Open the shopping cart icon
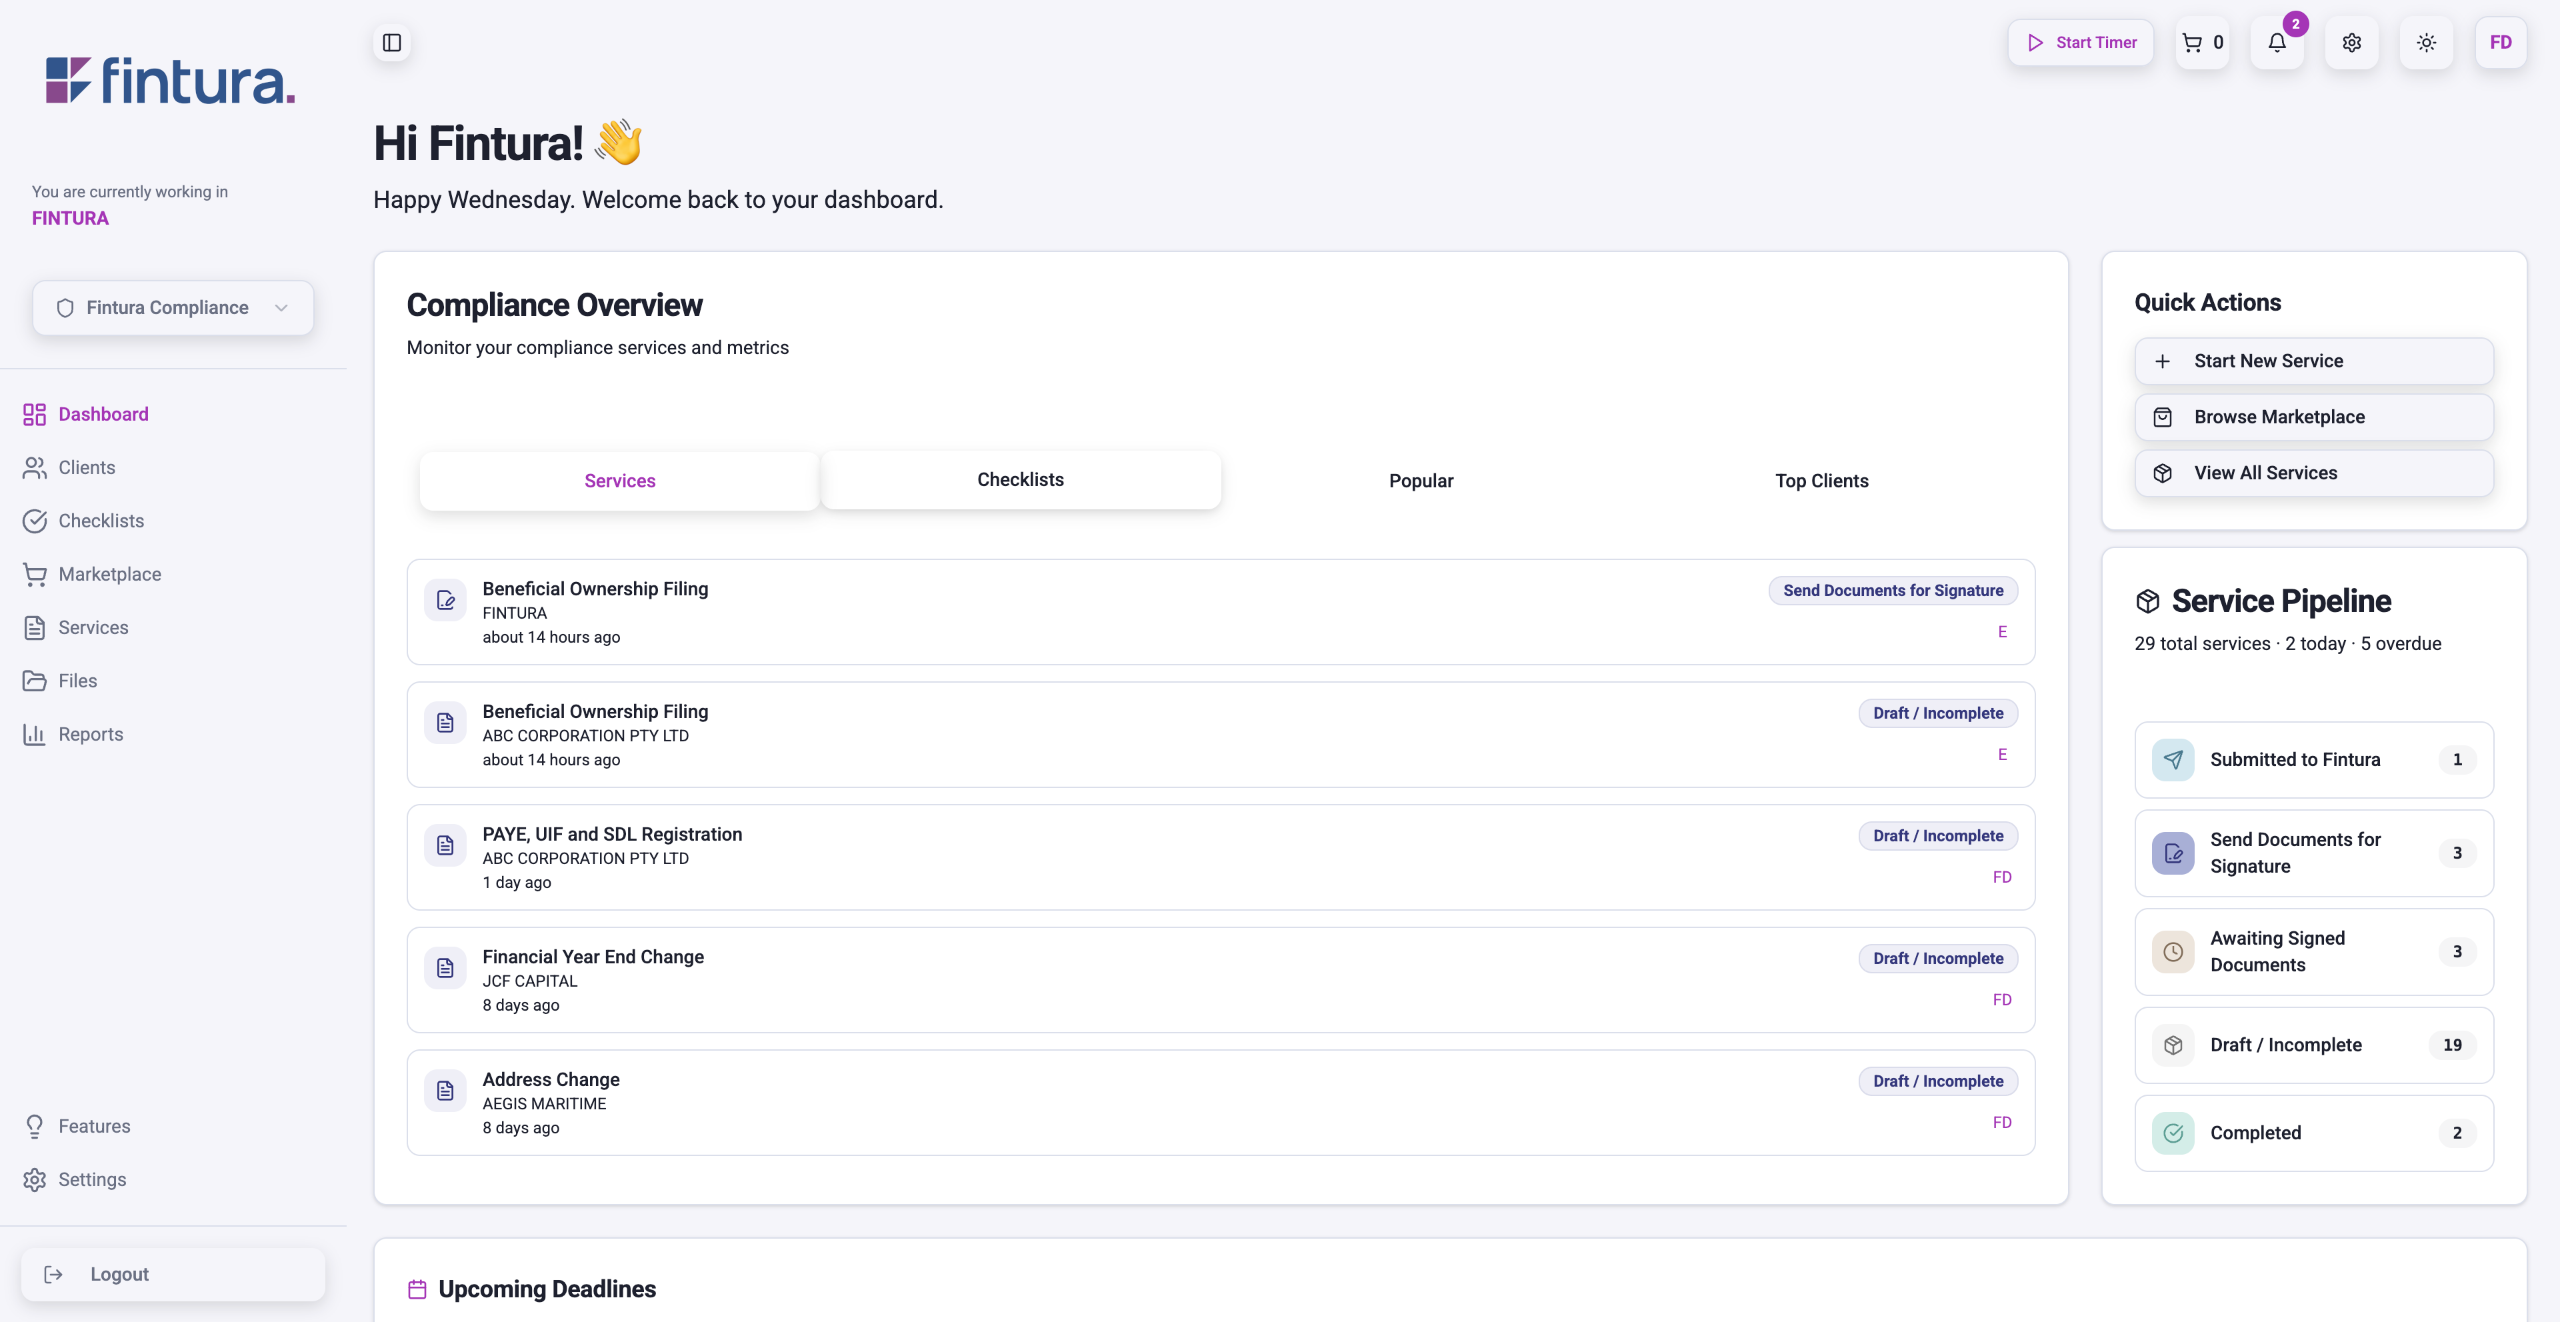Image resolution: width=2560 pixels, height=1322 pixels. [x=2202, y=43]
